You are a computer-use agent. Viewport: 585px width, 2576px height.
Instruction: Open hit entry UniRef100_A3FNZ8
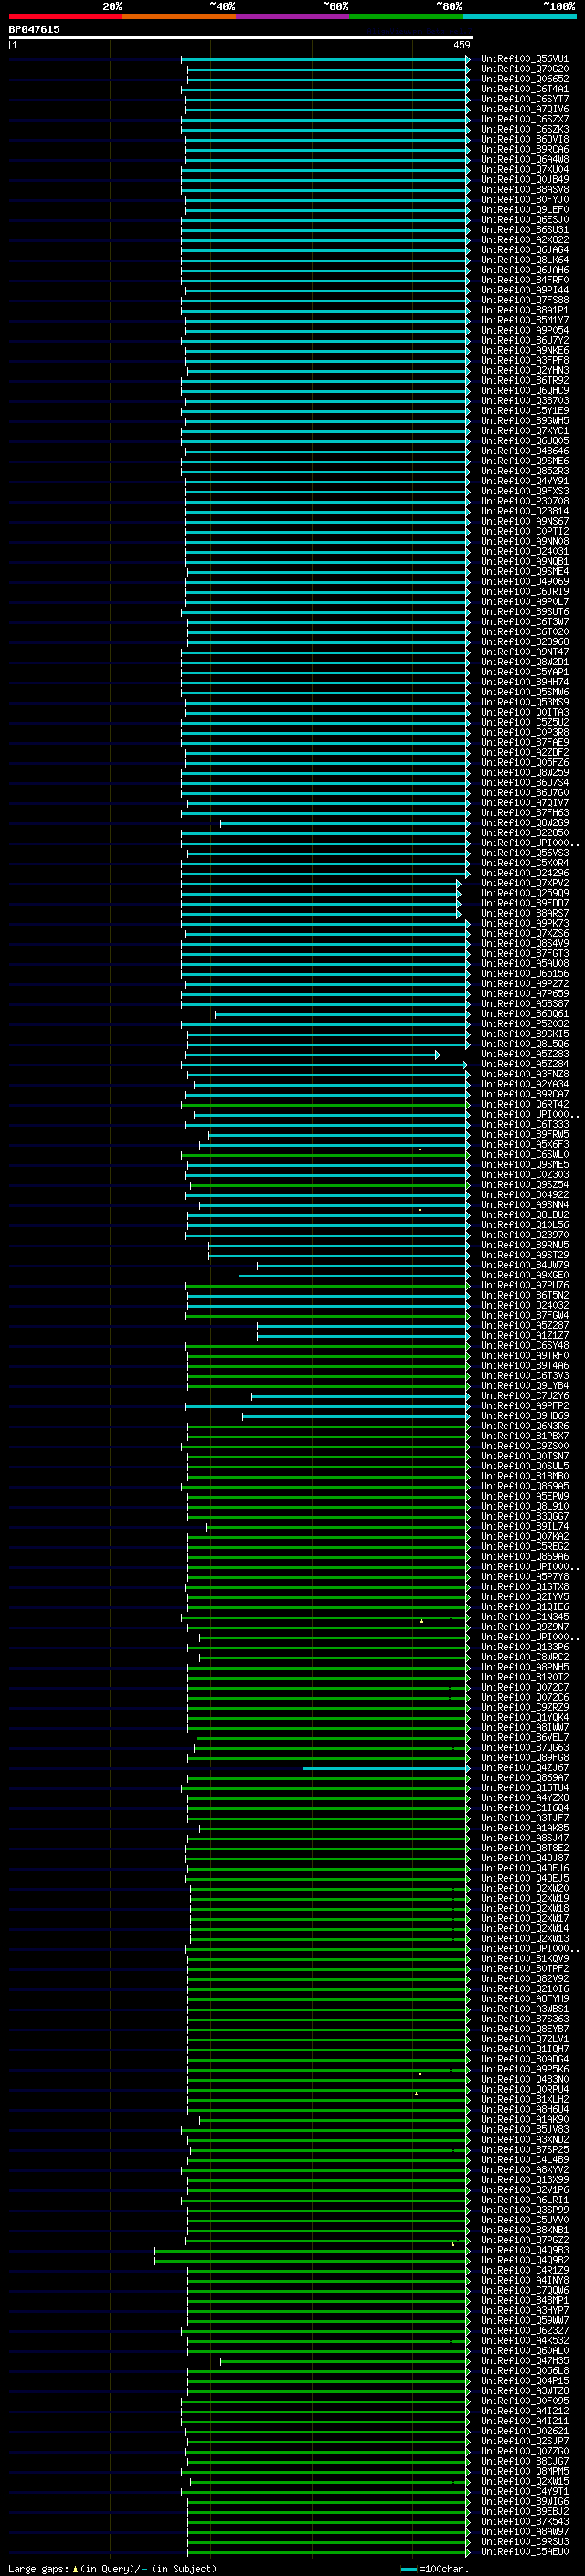[x=524, y=1074]
